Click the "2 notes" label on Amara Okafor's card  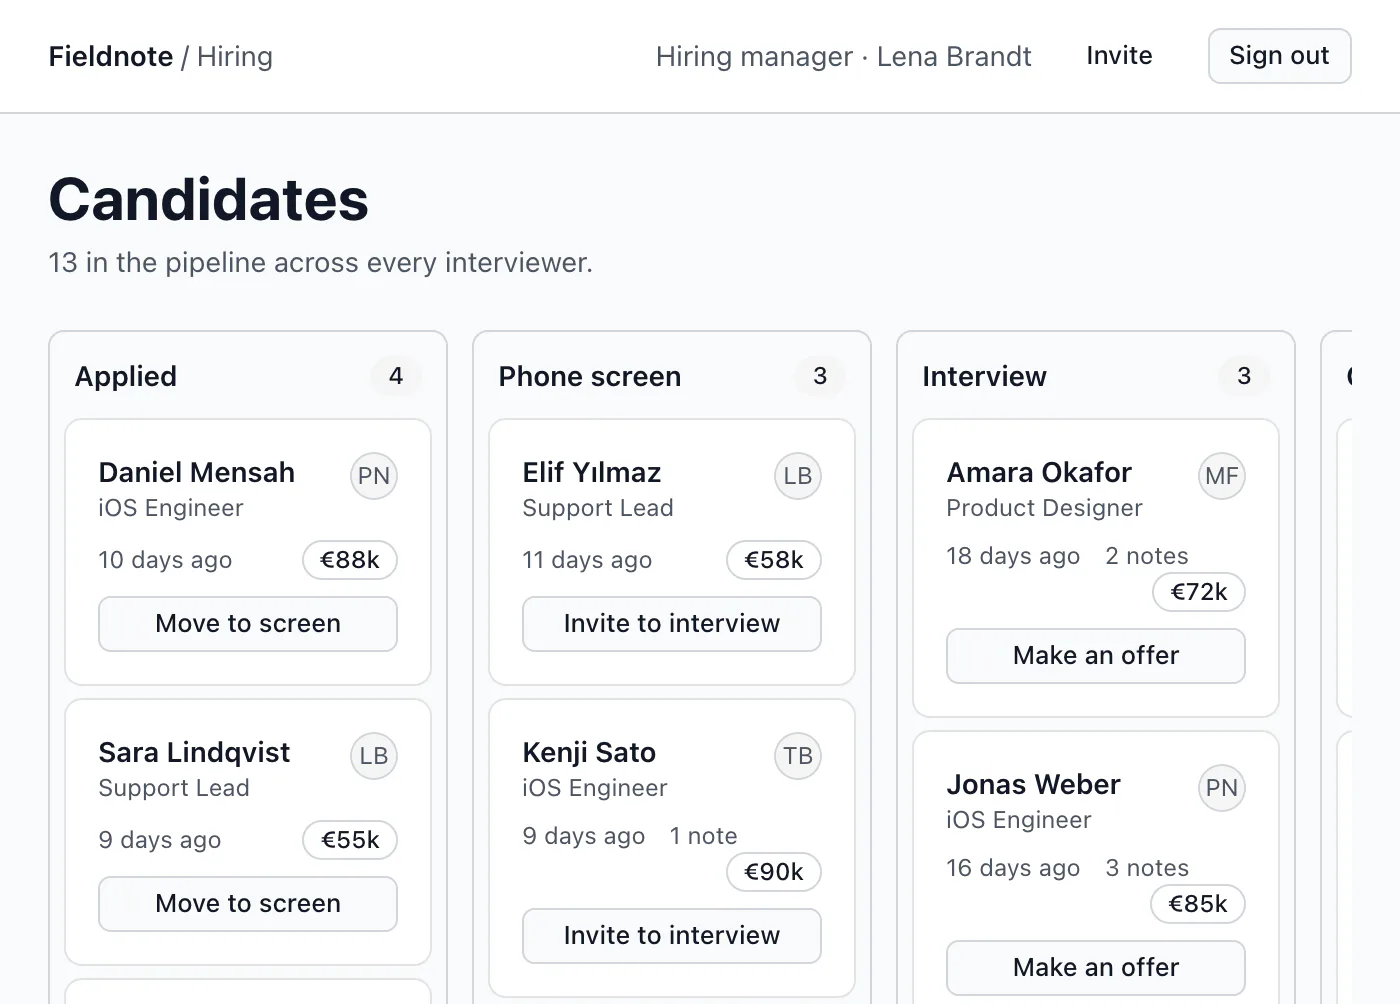(x=1147, y=556)
